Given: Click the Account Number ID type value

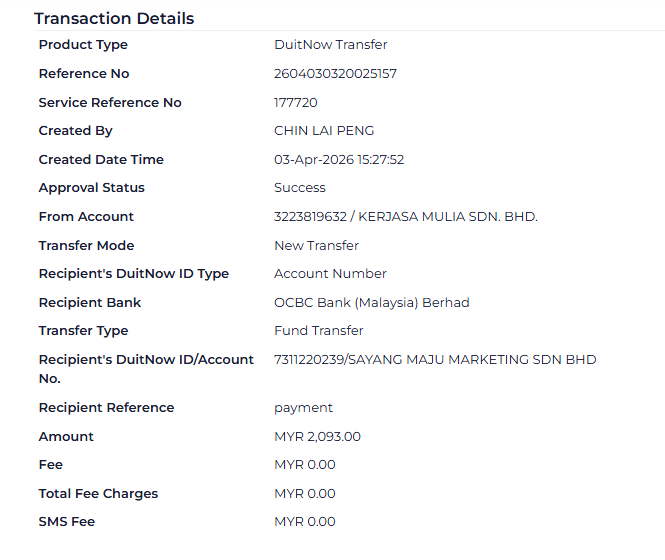Looking at the screenshot, I should (x=330, y=274).
